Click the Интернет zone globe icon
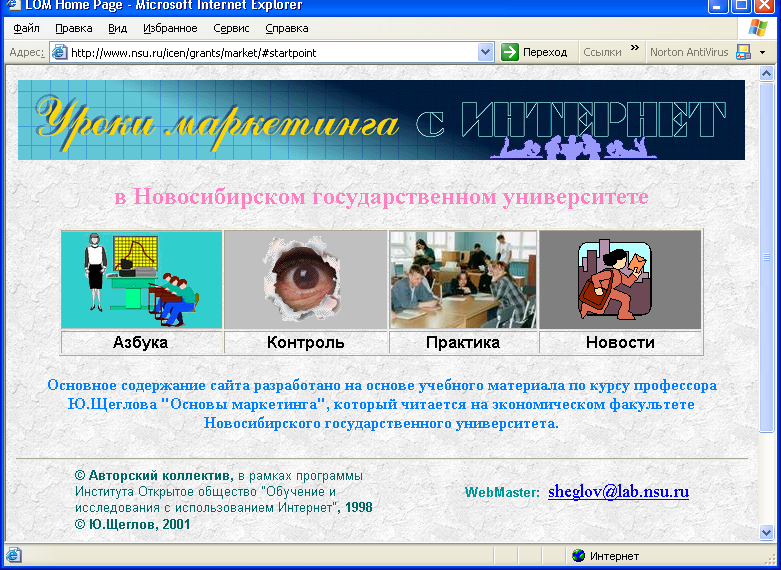 coord(578,556)
